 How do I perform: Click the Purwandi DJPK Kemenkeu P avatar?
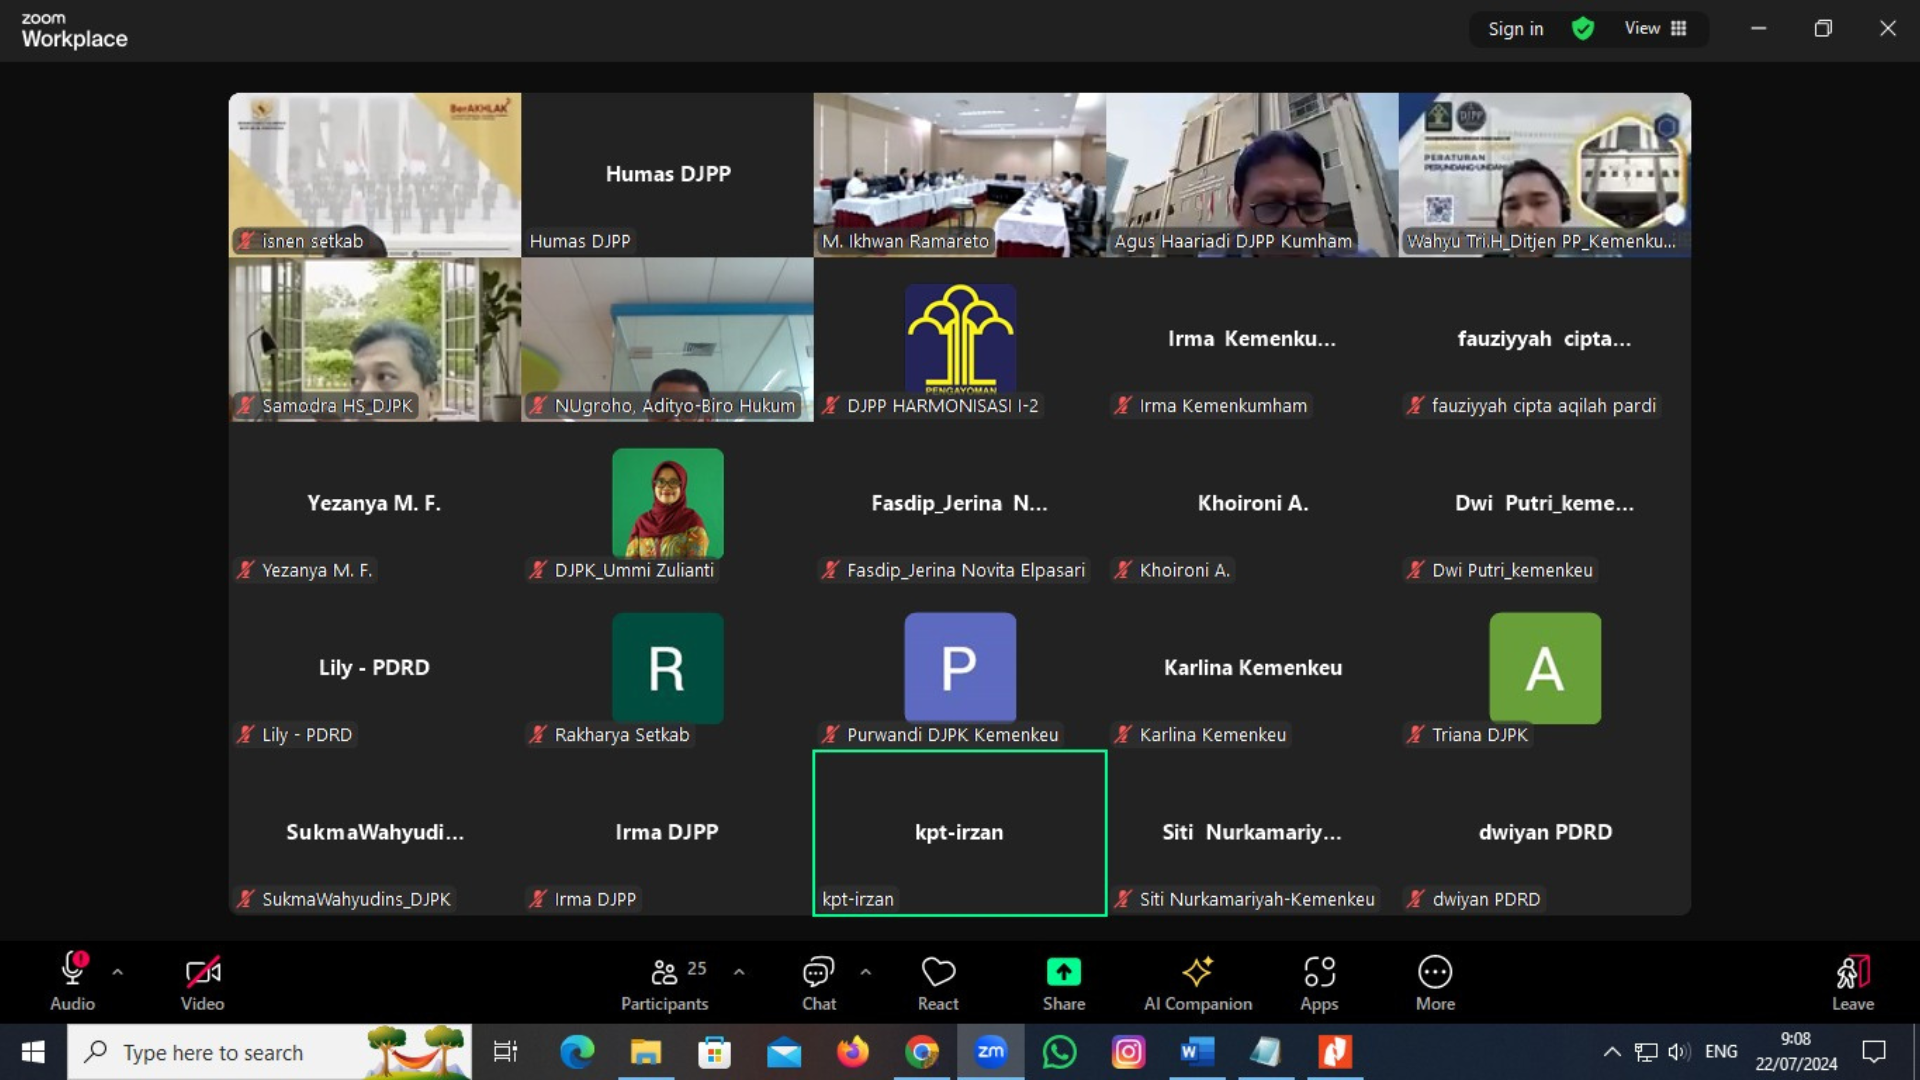click(x=960, y=668)
